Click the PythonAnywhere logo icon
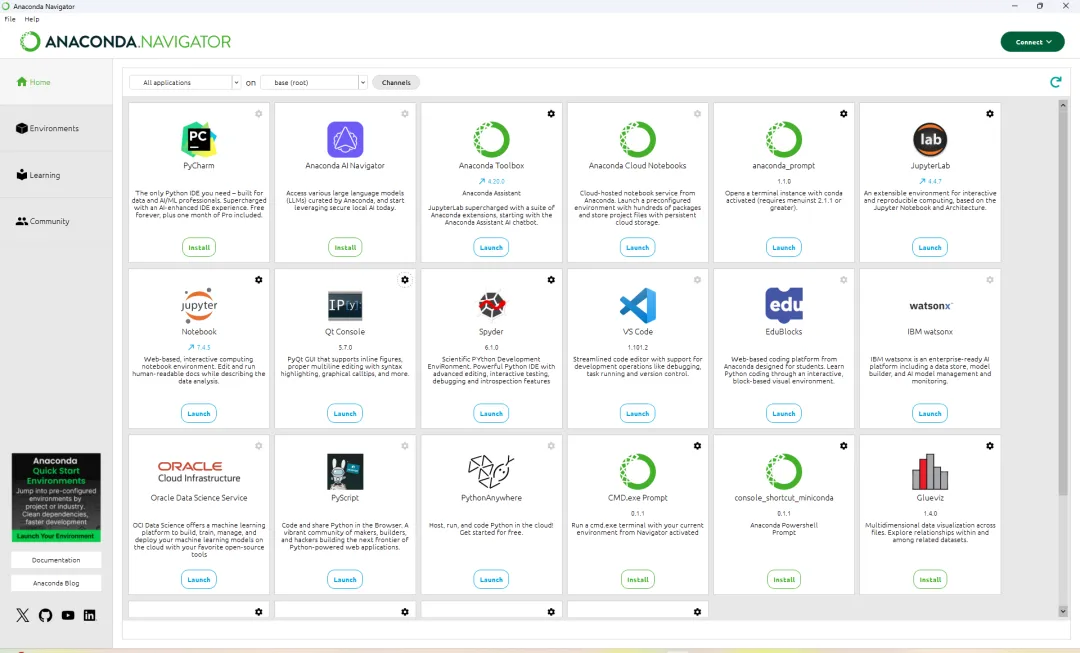This screenshot has height=653, width=1080. [x=491, y=472]
